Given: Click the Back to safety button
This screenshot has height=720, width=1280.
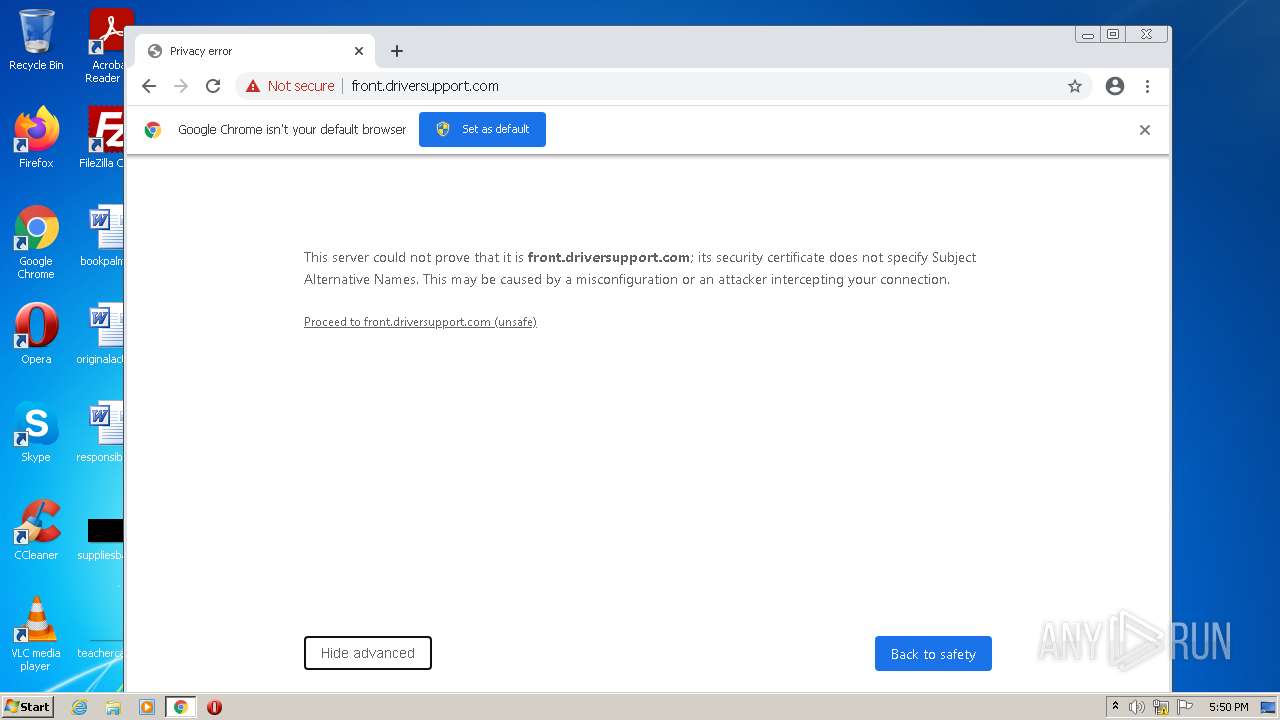Looking at the screenshot, I should pos(933,654).
